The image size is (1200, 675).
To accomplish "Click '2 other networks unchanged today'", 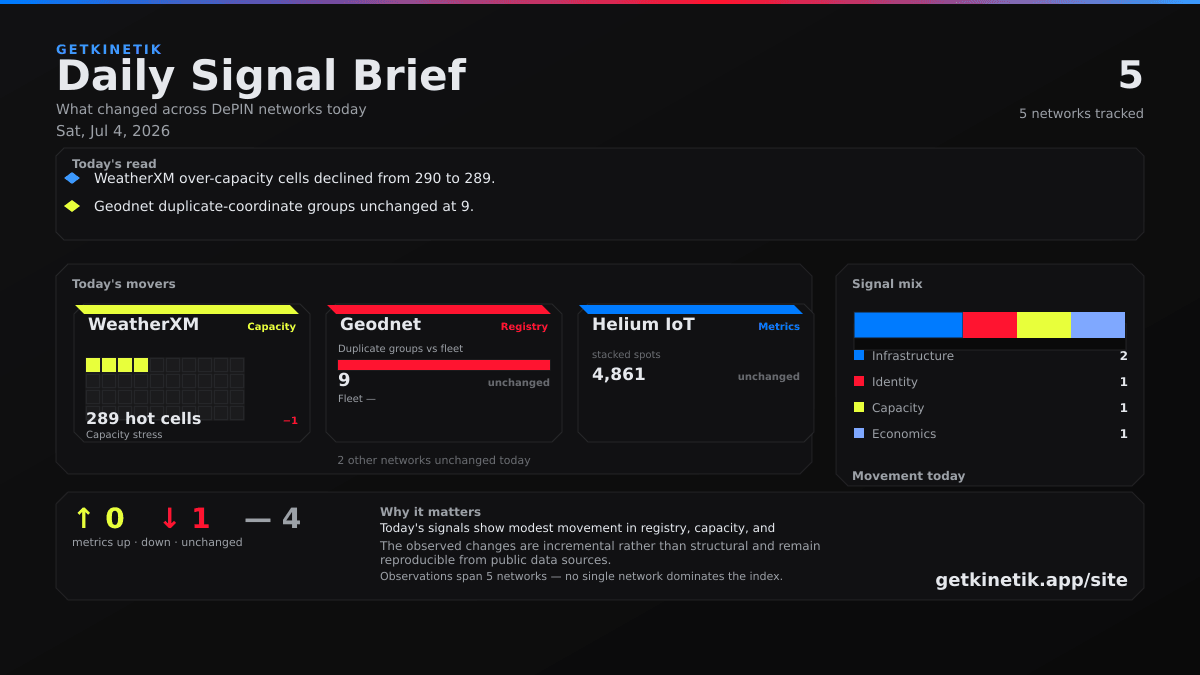I will pyautogui.click(x=434, y=460).
